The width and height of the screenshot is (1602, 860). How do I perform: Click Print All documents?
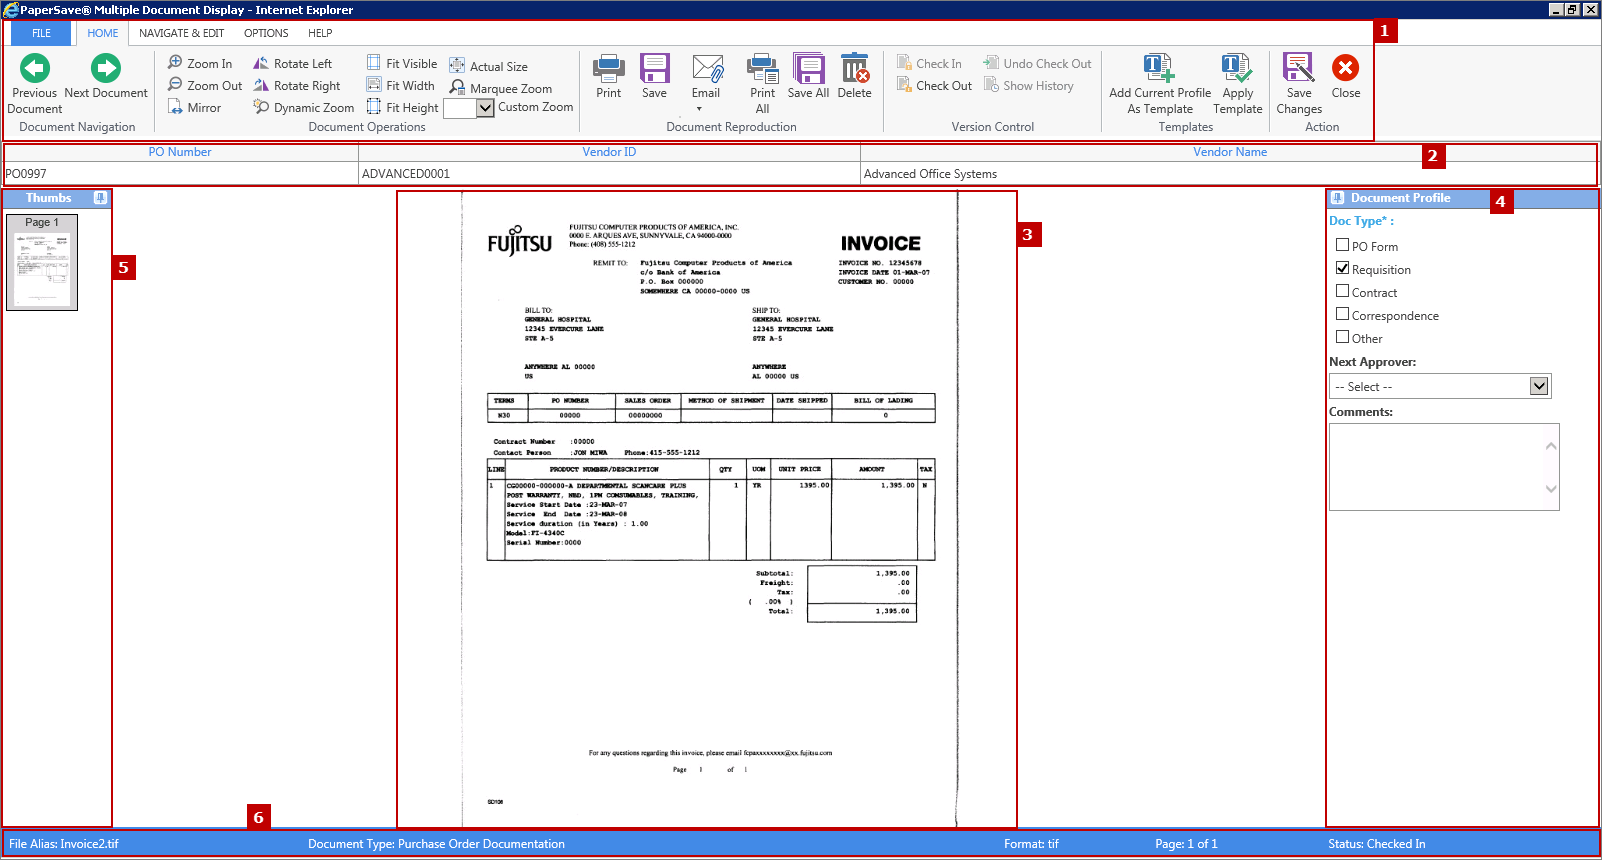click(x=762, y=84)
